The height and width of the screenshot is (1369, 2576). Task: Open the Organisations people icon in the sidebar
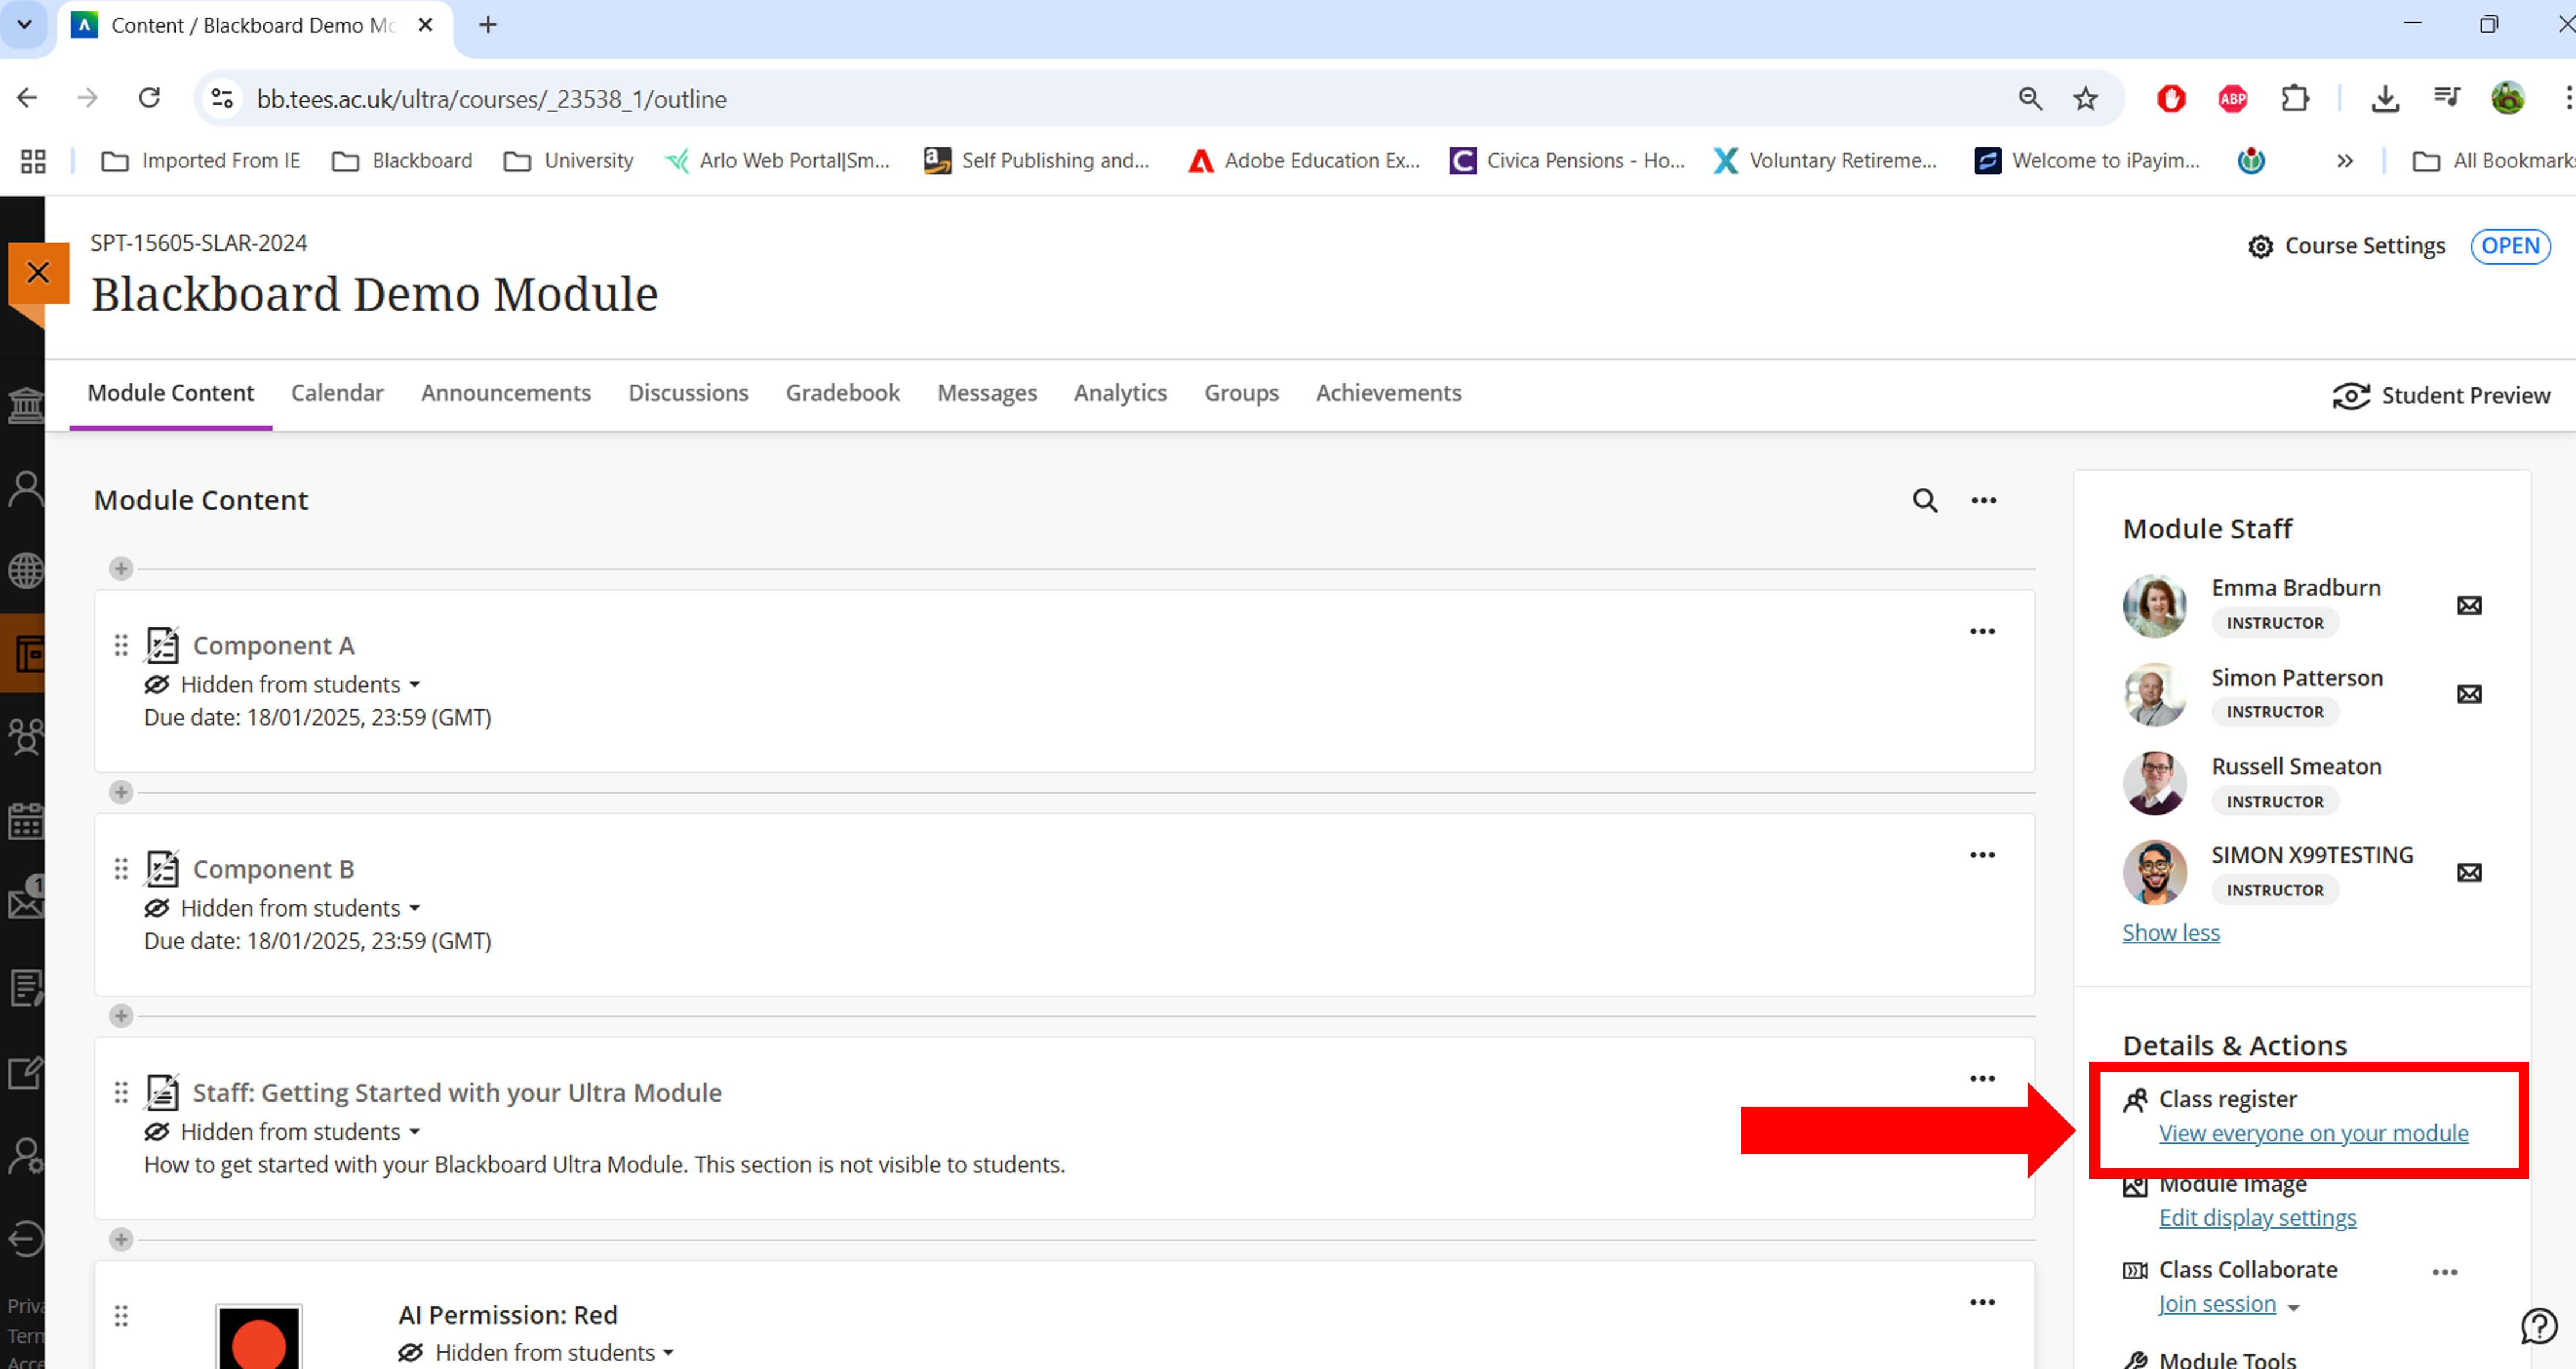[25, 737]
